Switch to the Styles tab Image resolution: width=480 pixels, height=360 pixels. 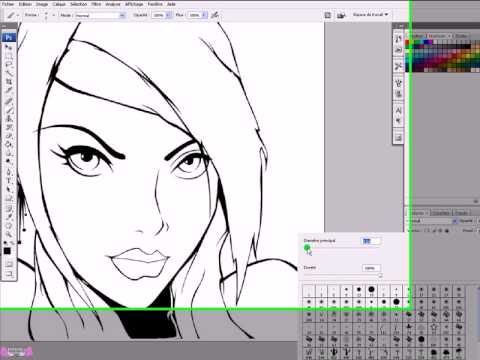(461, 36)
